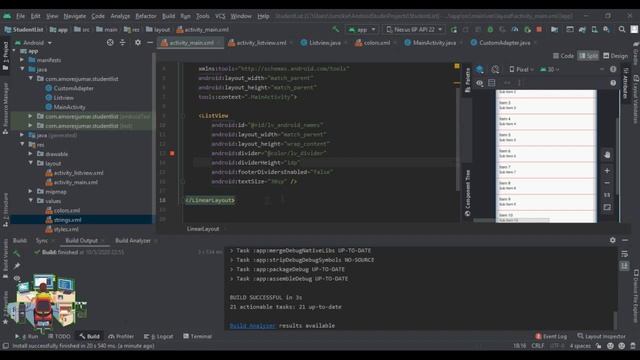Click the hammer icon in Build panel
The width and height of the screenshot is (640, 360).
(x=17, y=253)
